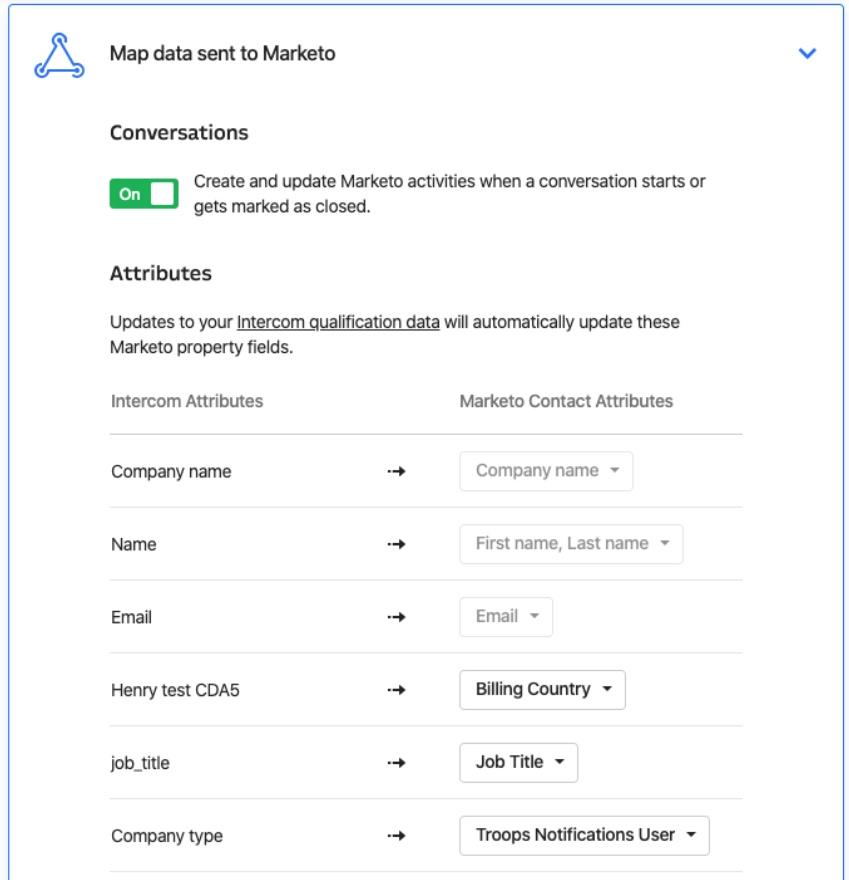Click the Intercom Attributes column header

coord(187,401)
